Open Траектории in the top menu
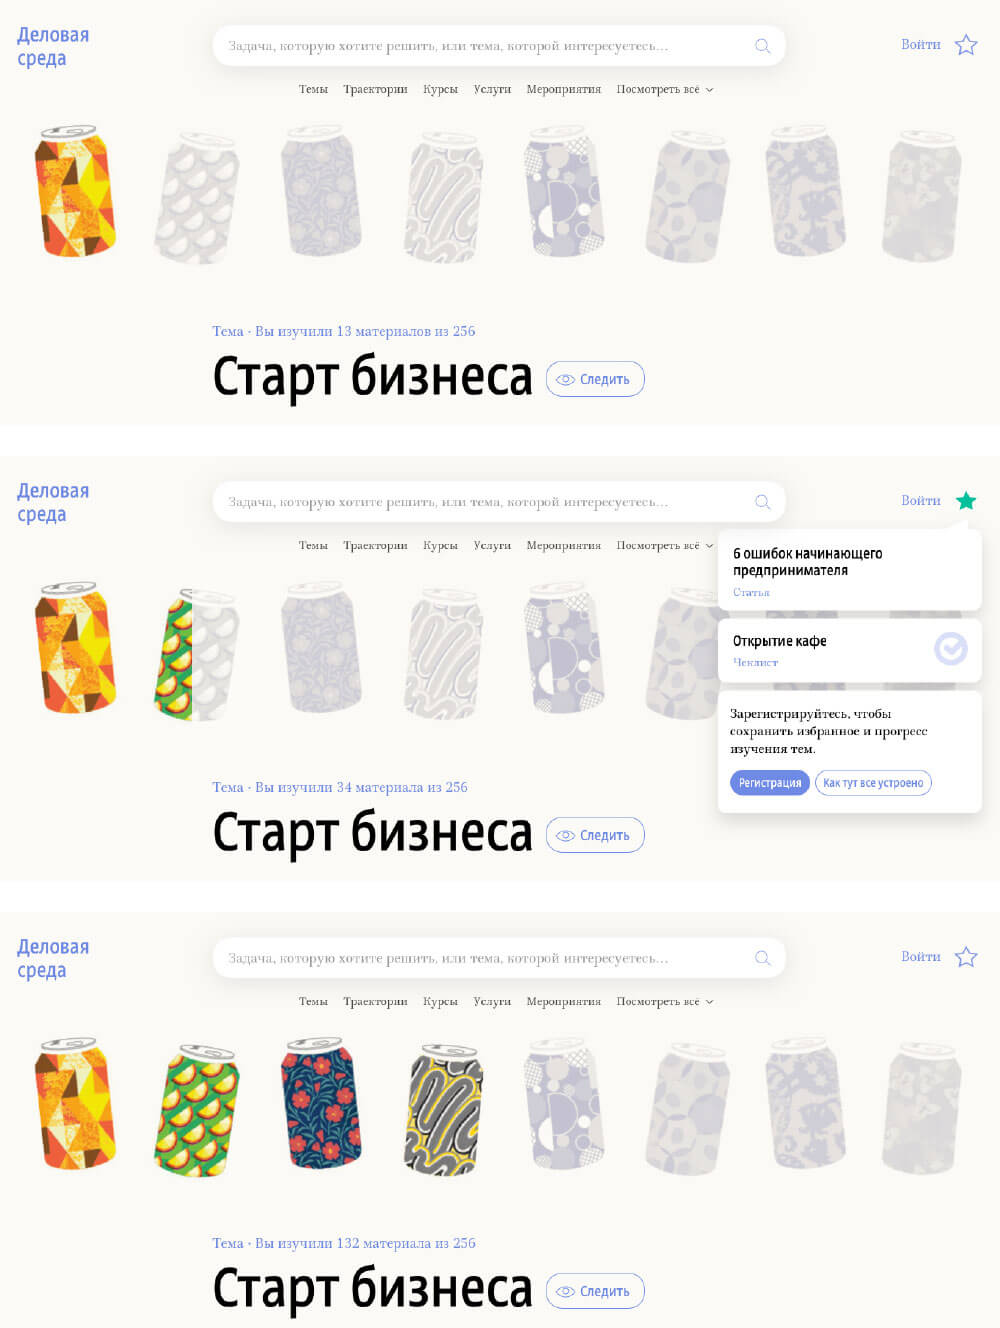 tap(375, 89)
